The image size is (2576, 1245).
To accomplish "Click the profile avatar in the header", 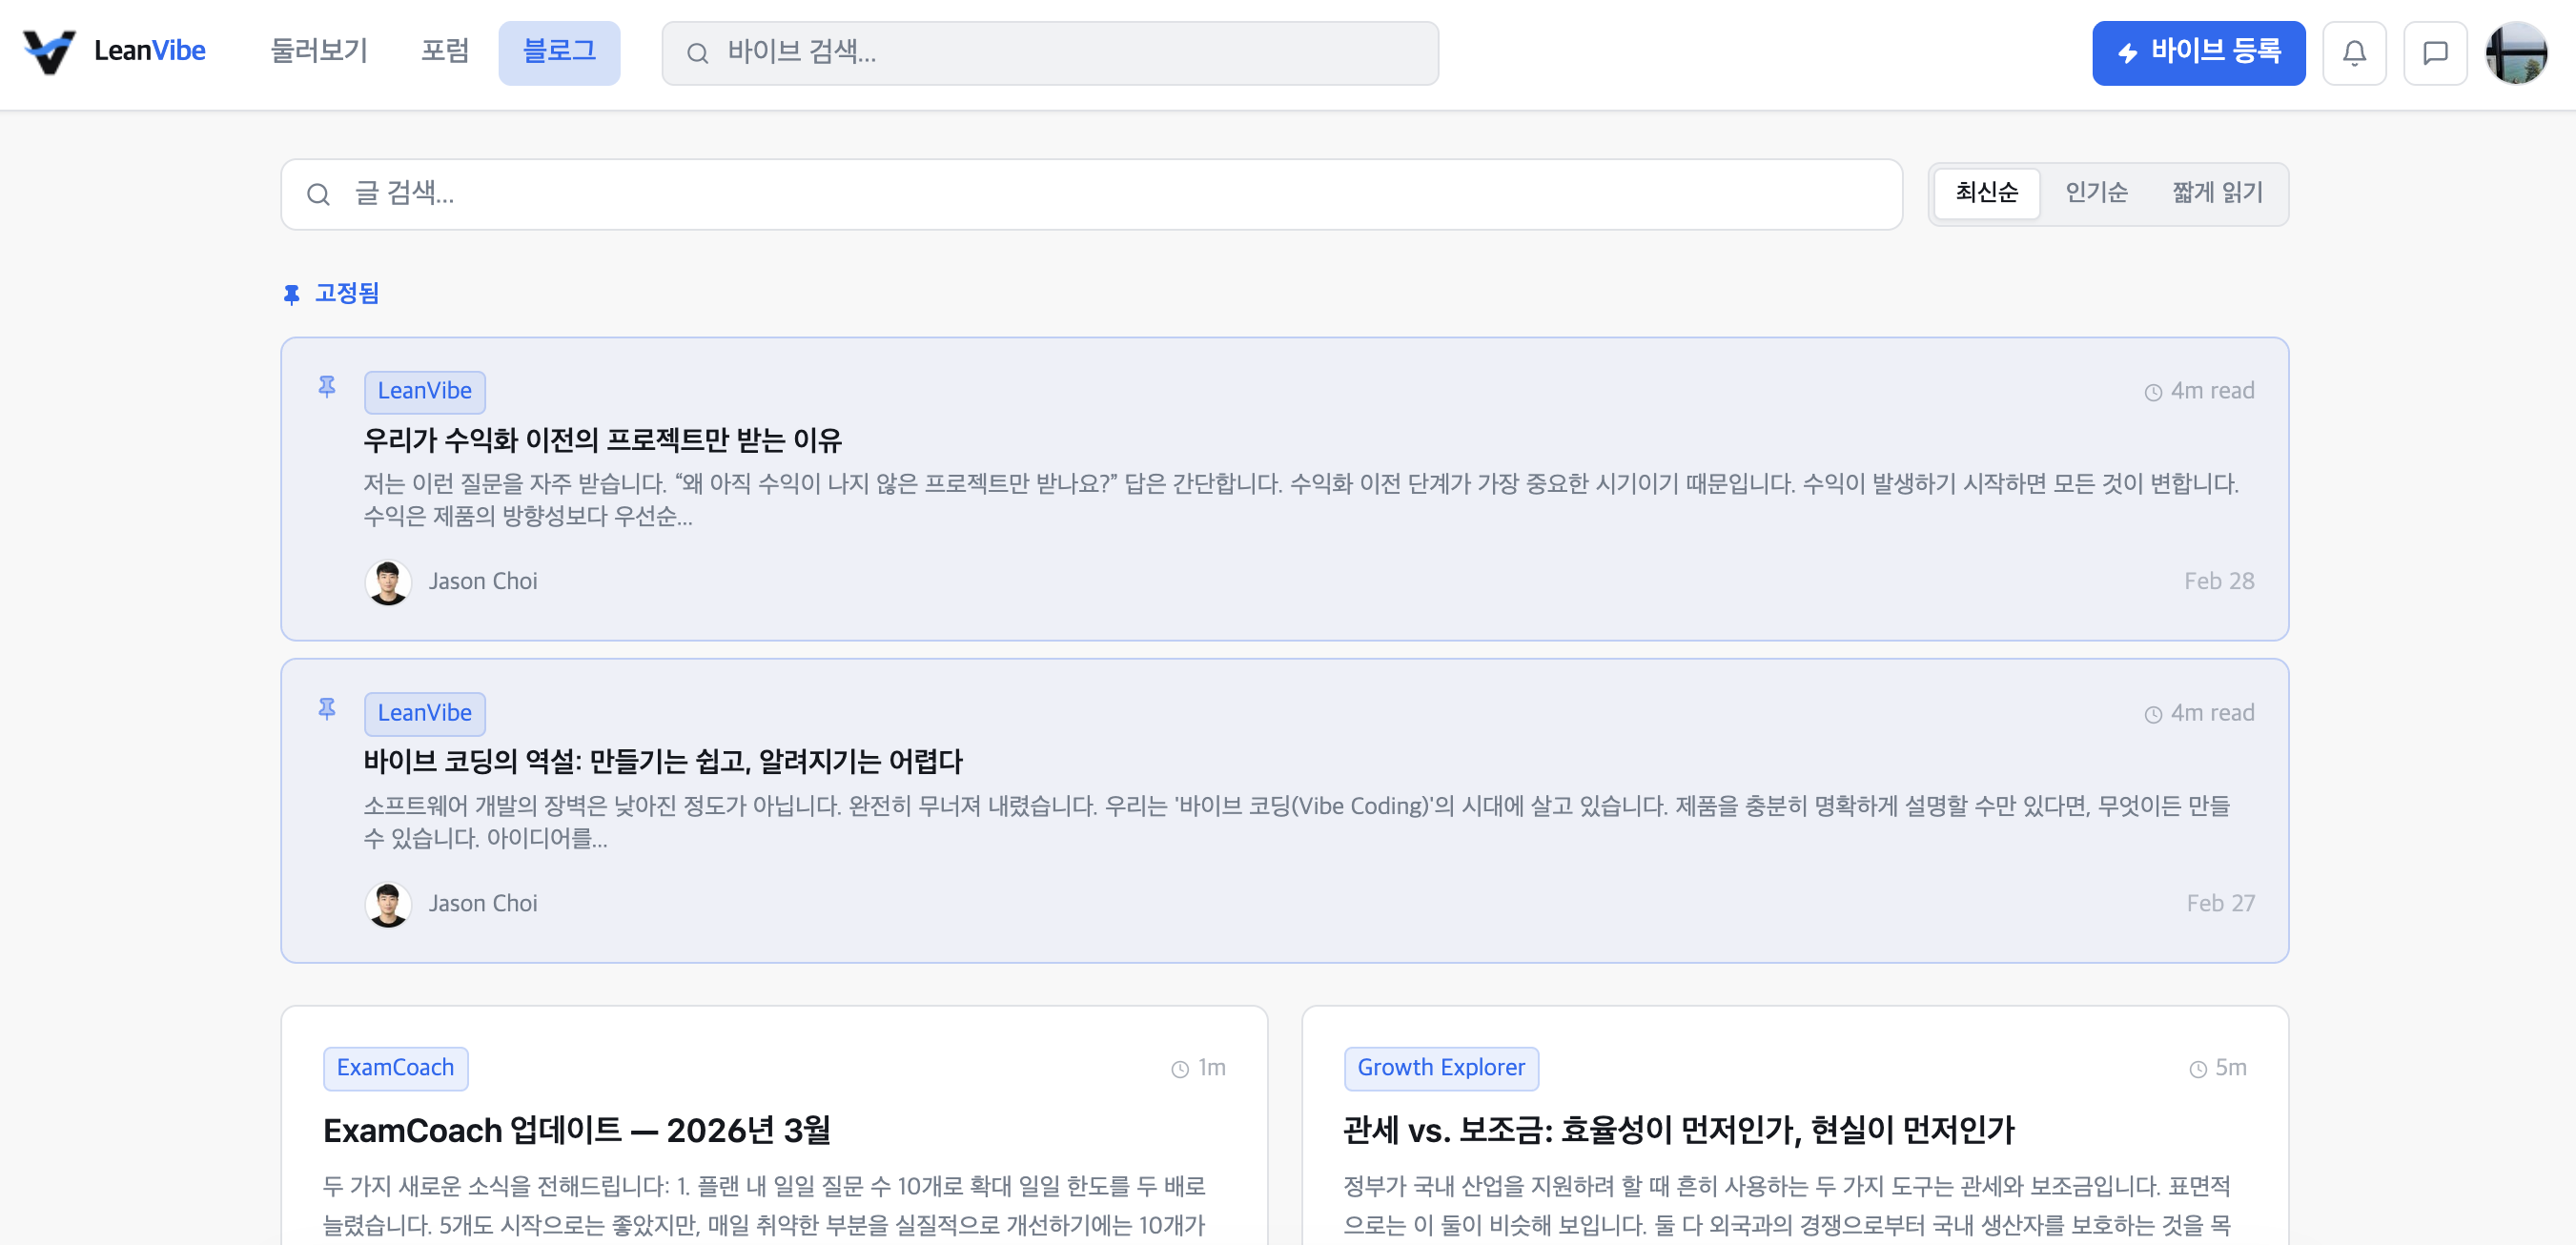I will tap(2518, 53).
